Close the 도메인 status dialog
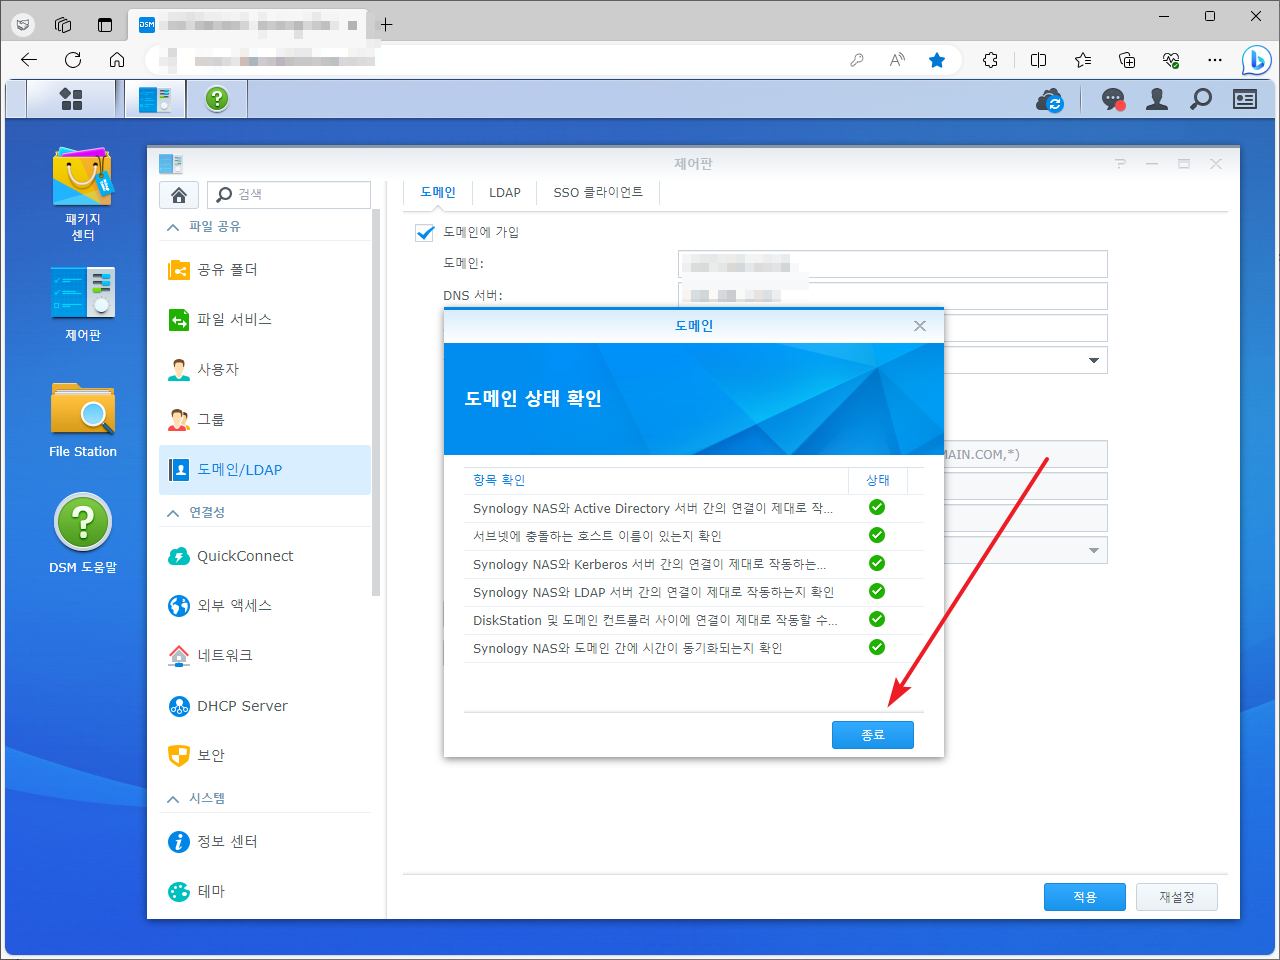The width and height of the screenshot is (1280, 960). coord(920,326)
